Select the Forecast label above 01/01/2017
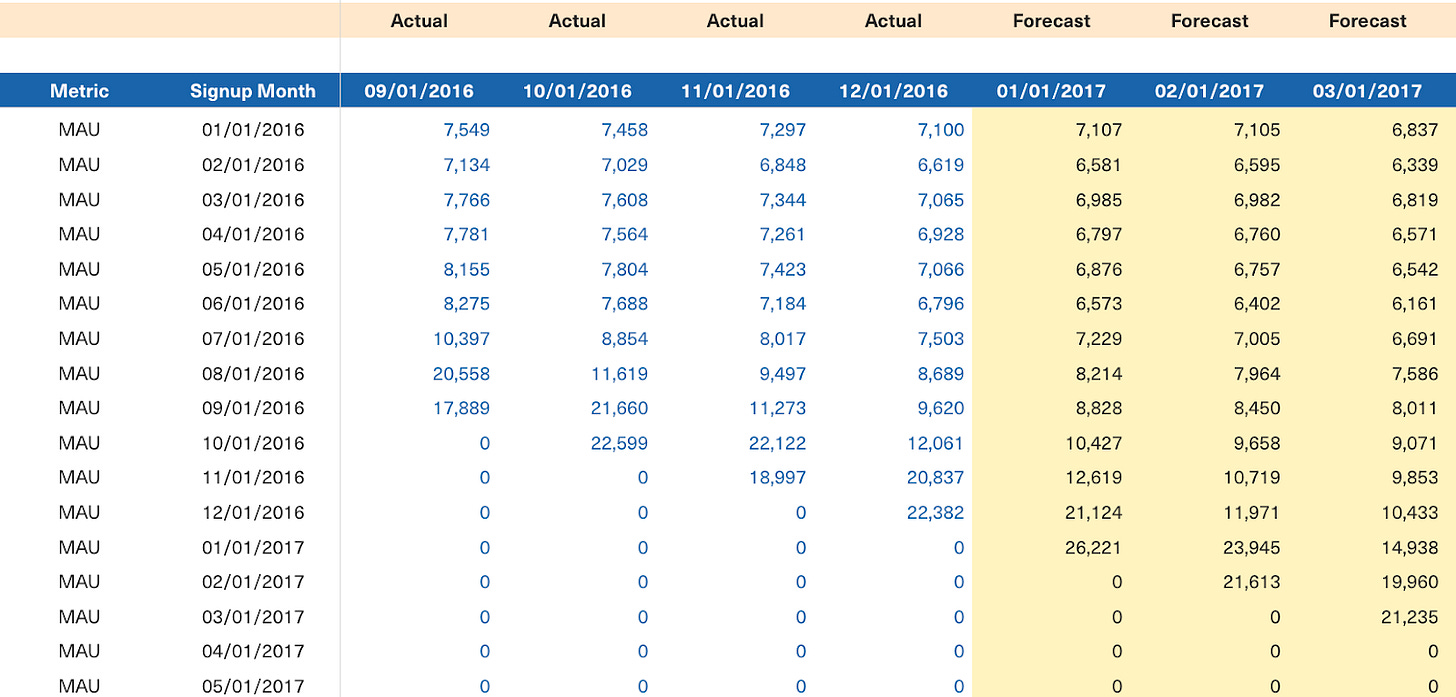This screenshot has height=697, width=1456. [1051, 21]
